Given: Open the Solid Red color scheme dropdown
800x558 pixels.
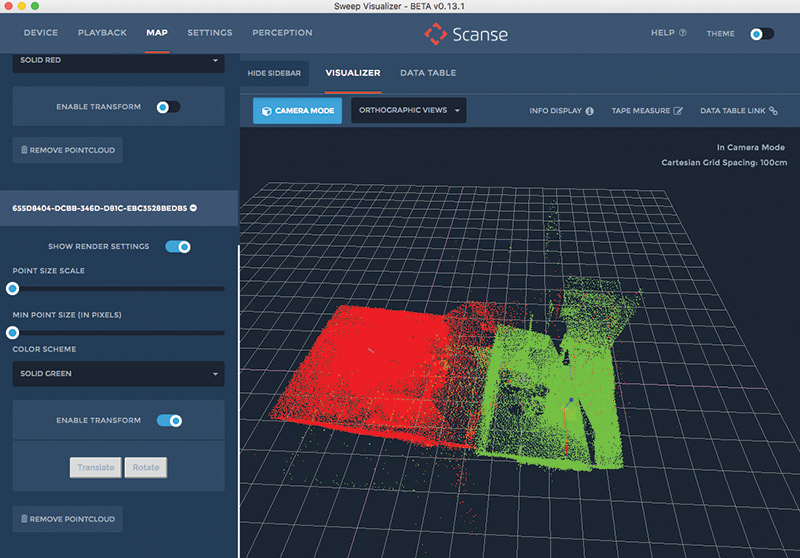Looking at the screenshot, I should pyautogui.click(x=118, y=61).
